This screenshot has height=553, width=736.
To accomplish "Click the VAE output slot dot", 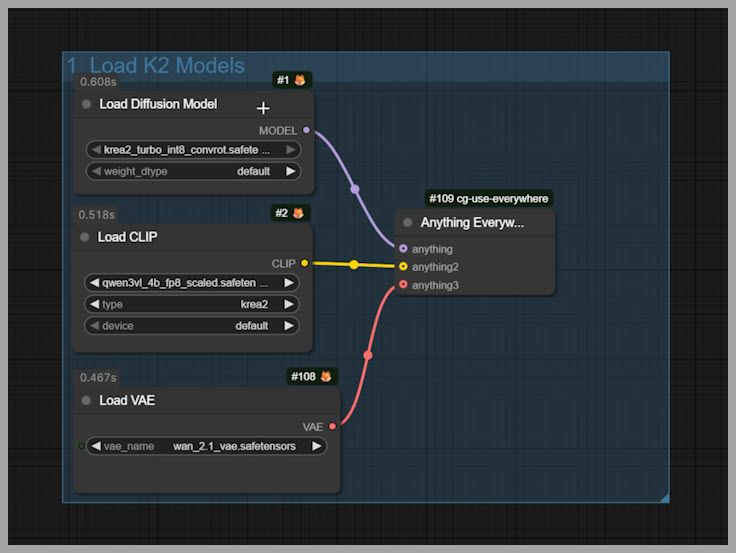I will [332, 426].
